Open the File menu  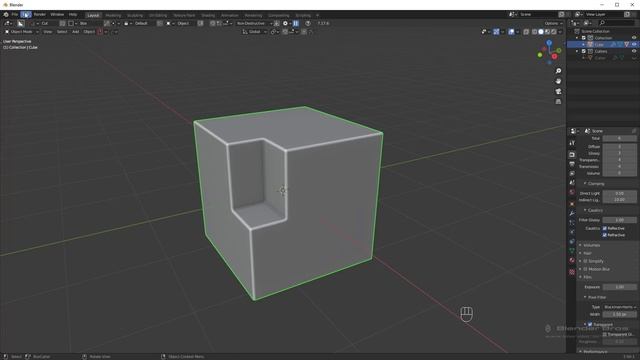pyautogui.click(x=15, y=15)
